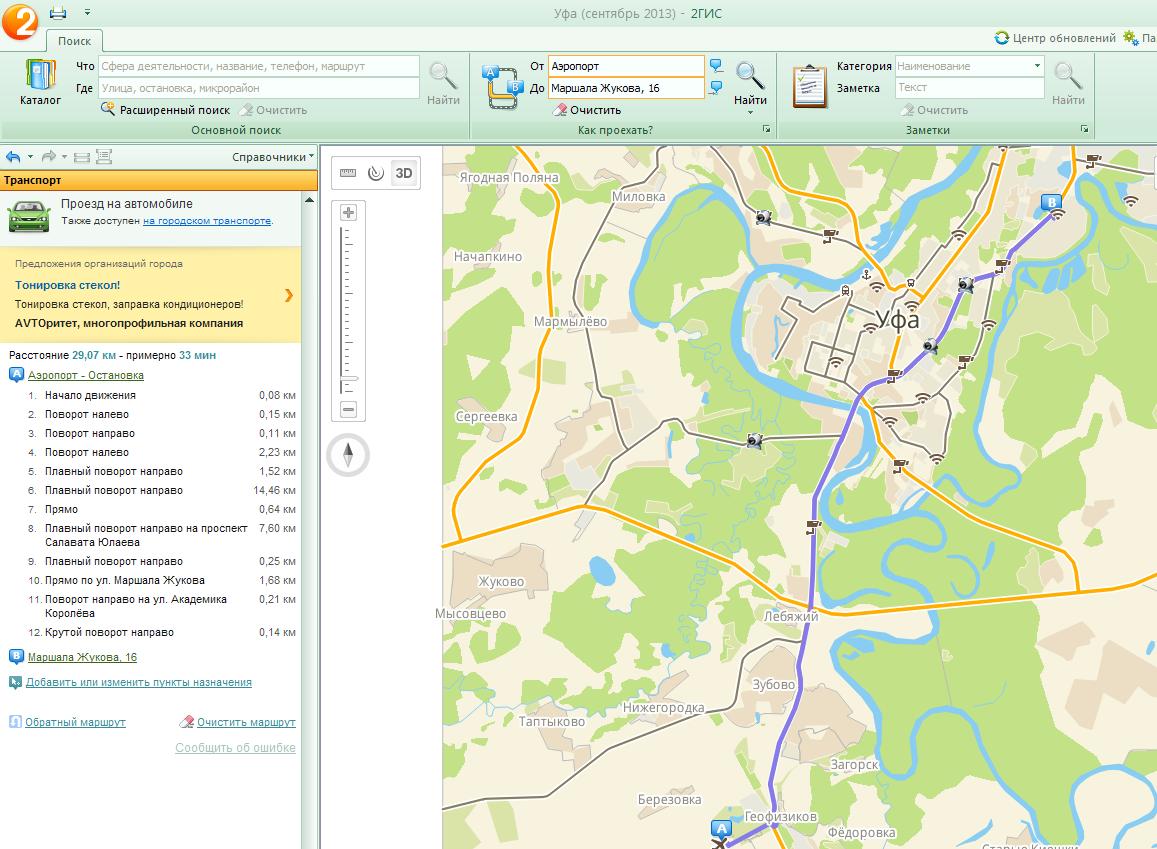Open the Каталог catalog icon
1157x849 pixels.
coord(40,83)
